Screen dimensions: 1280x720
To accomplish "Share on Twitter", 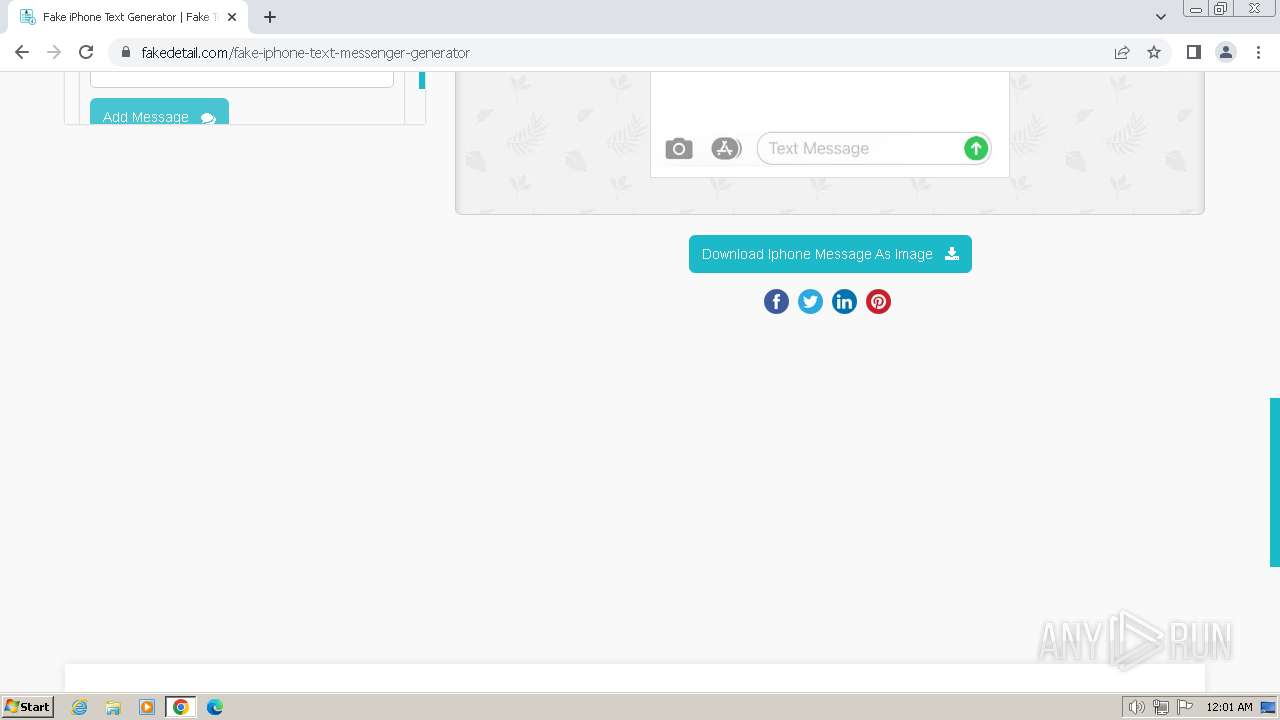I will click(810, 302).
